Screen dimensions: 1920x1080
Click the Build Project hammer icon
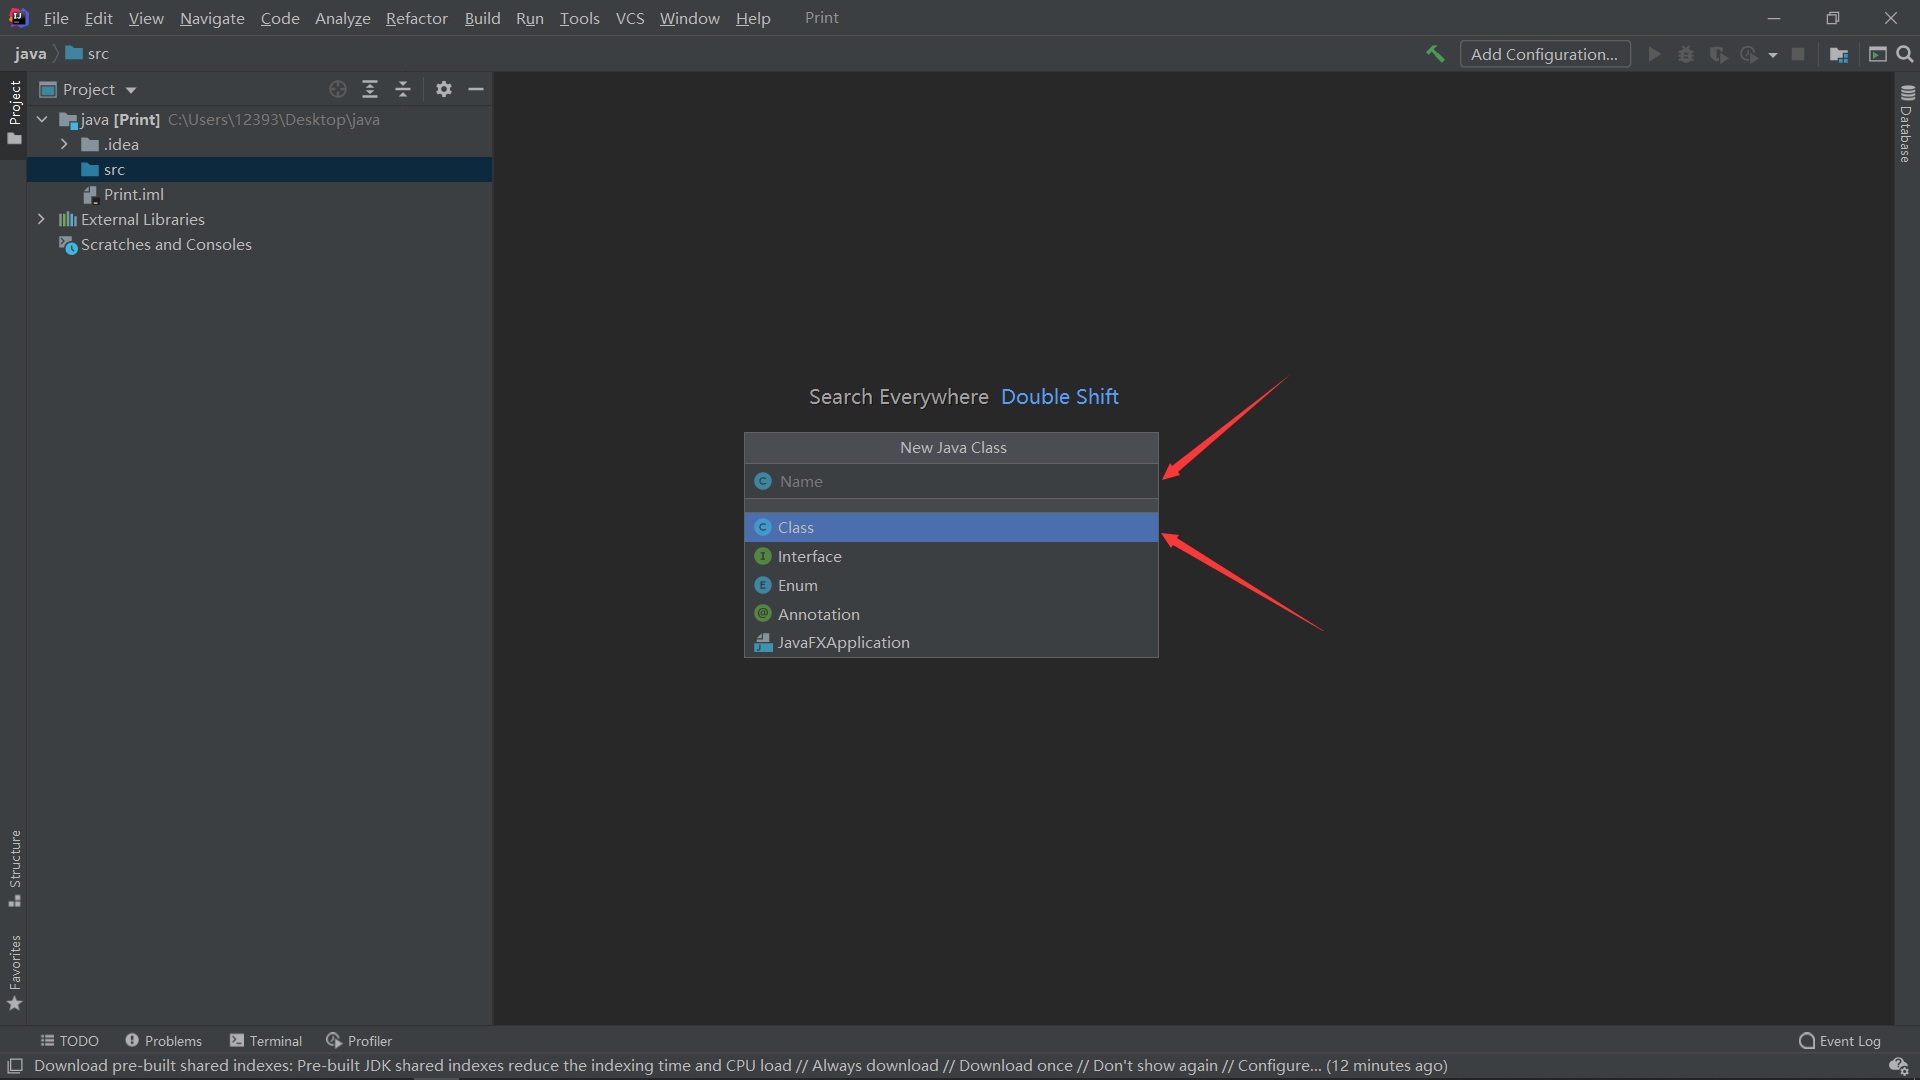click(1435, 54)
